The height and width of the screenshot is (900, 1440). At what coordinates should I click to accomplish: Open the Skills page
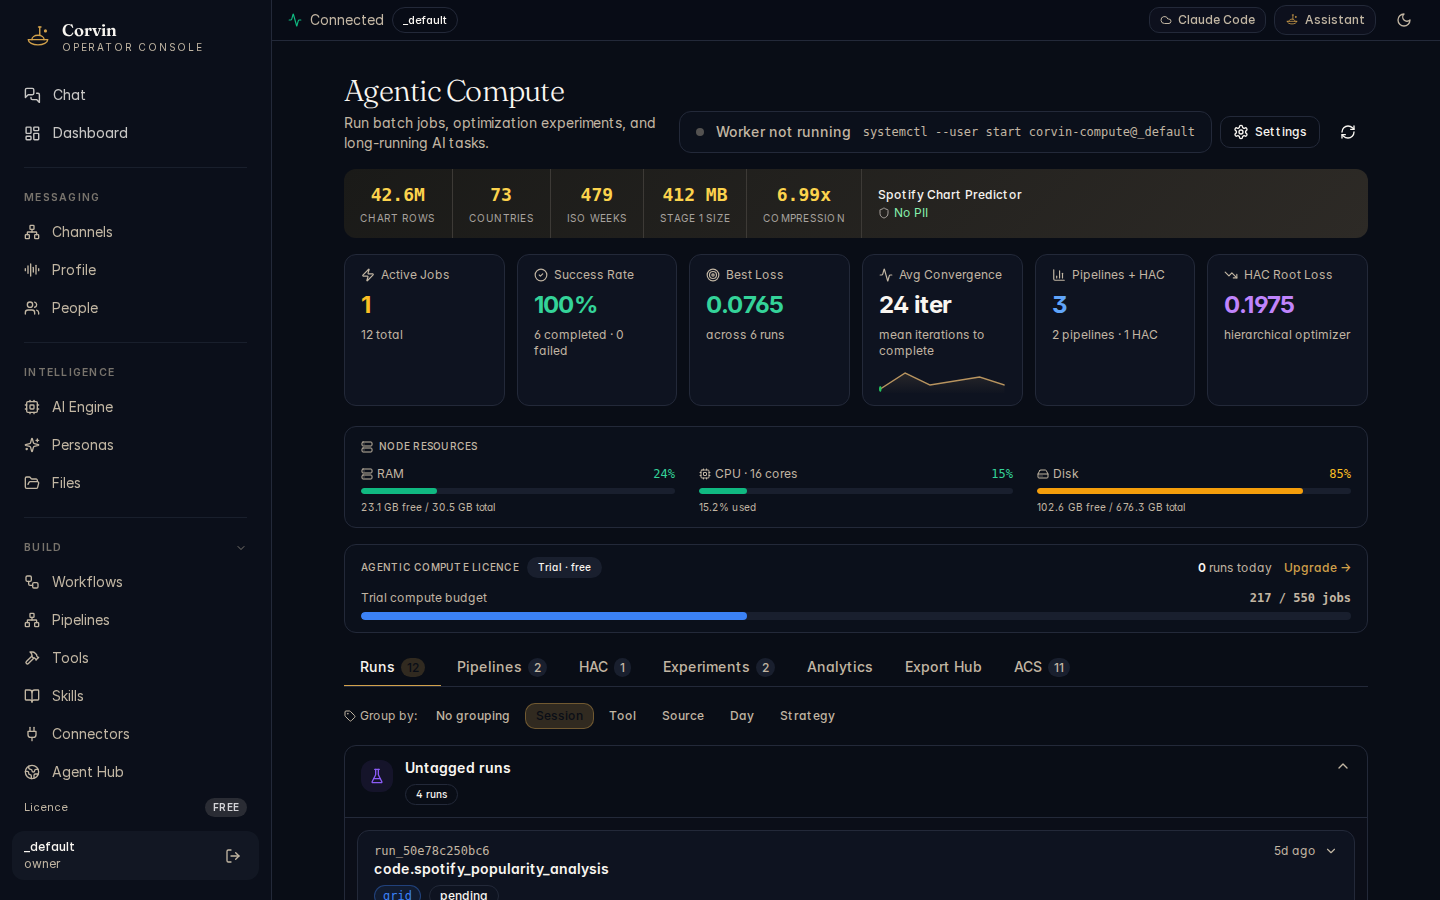click(x=135, y=696)
